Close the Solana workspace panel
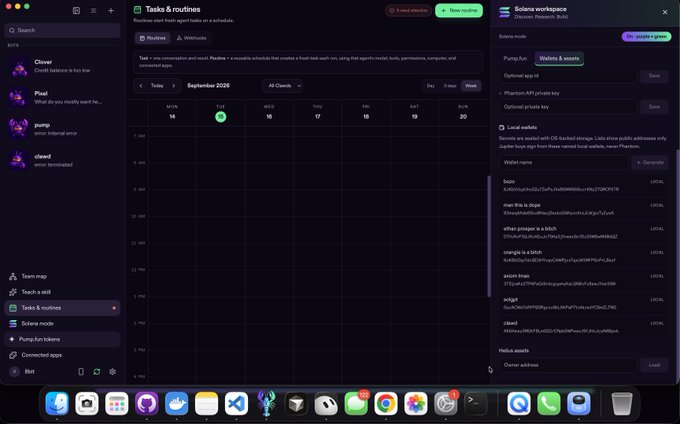This screenshot has width=680, height=424. pyautogui.click(x=665, y=12)
